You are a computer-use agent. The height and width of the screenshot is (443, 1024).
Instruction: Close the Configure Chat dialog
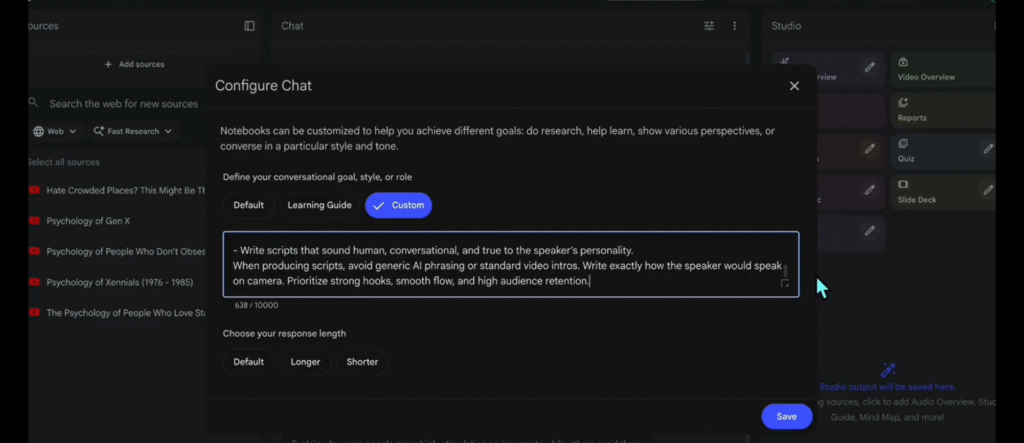point(794,86)
